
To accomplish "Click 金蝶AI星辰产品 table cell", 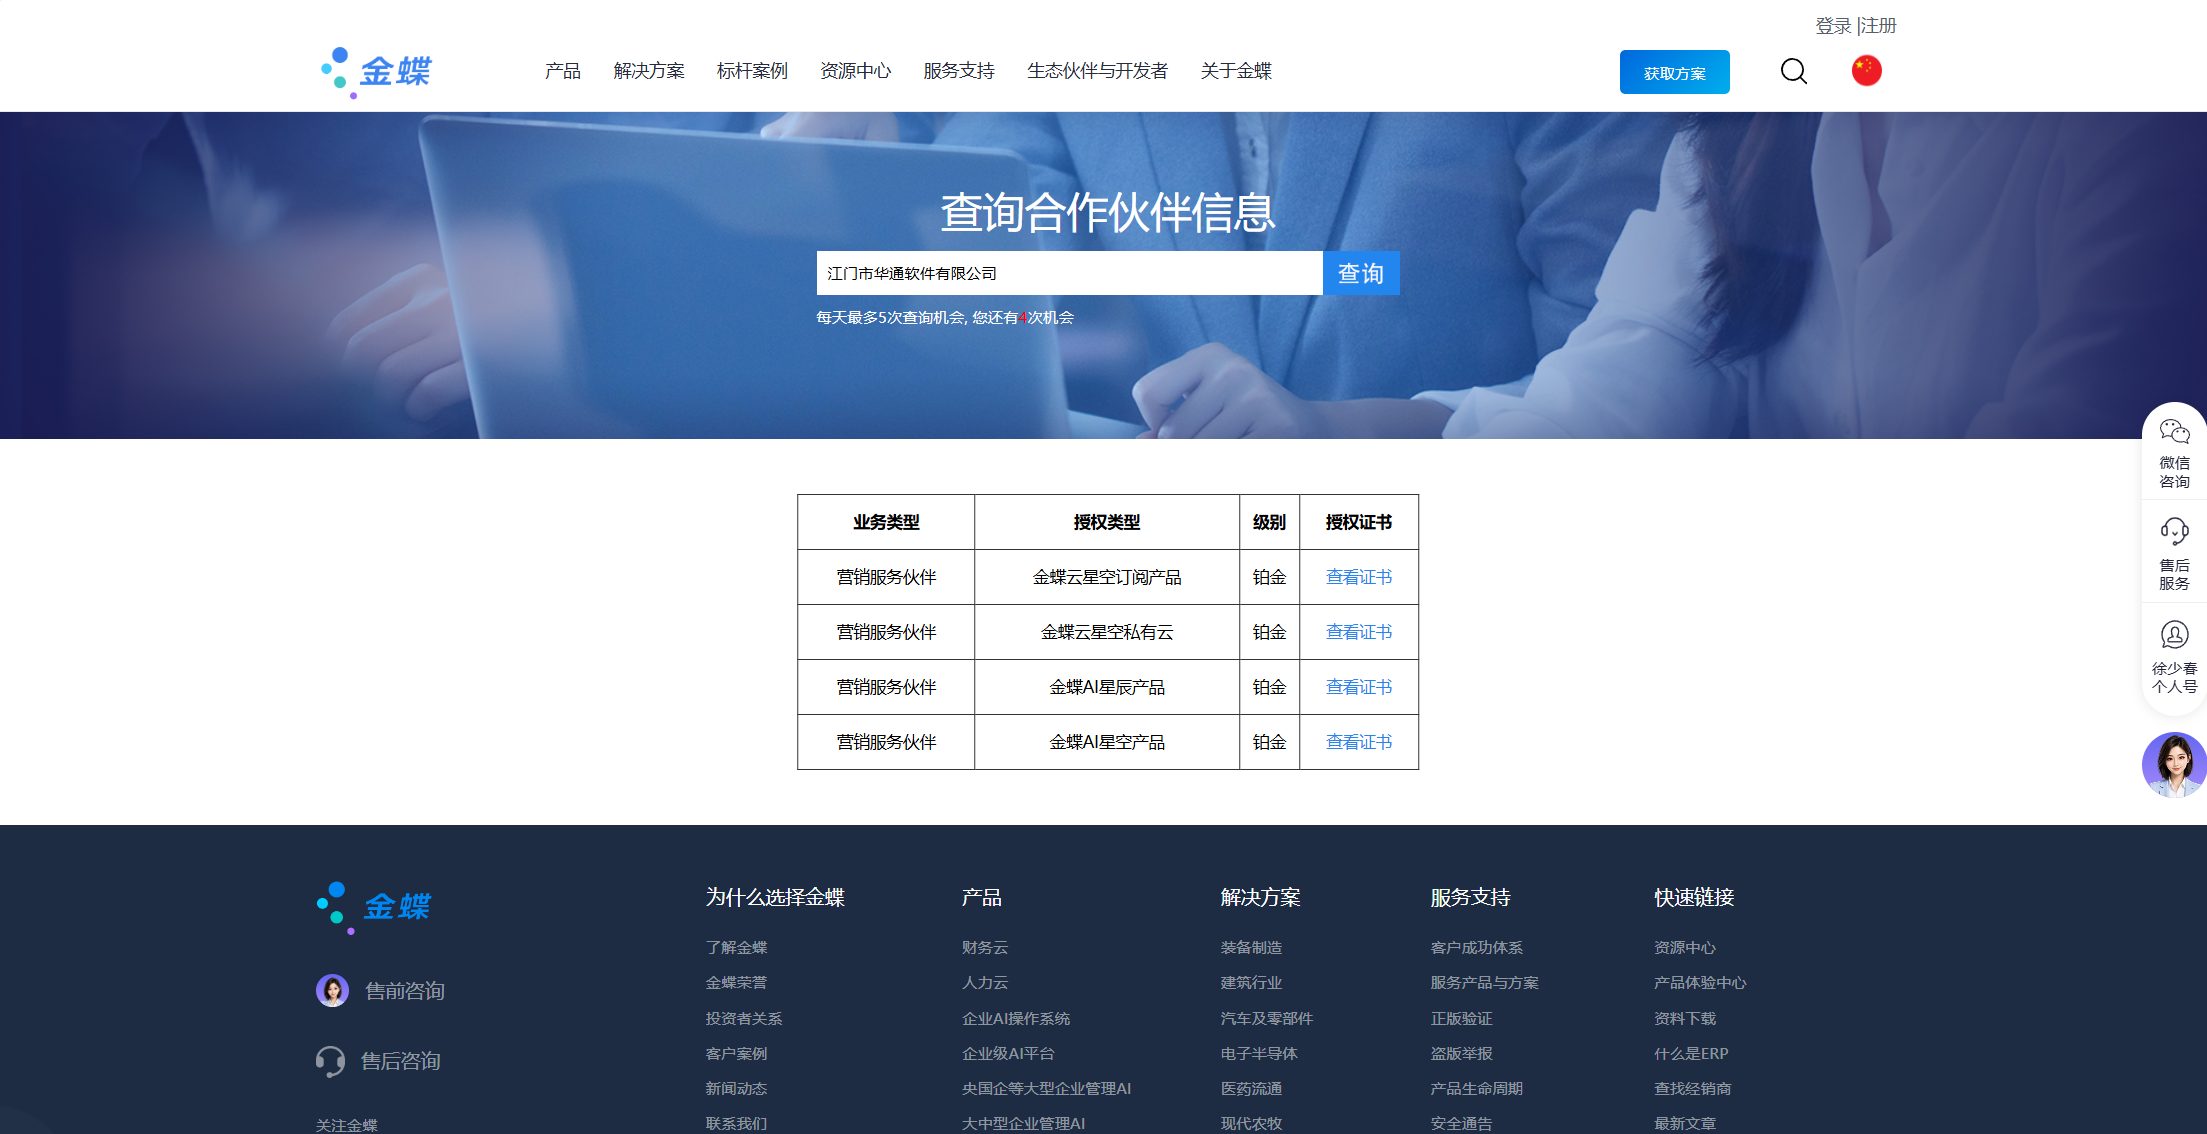I will [1107, 687].
